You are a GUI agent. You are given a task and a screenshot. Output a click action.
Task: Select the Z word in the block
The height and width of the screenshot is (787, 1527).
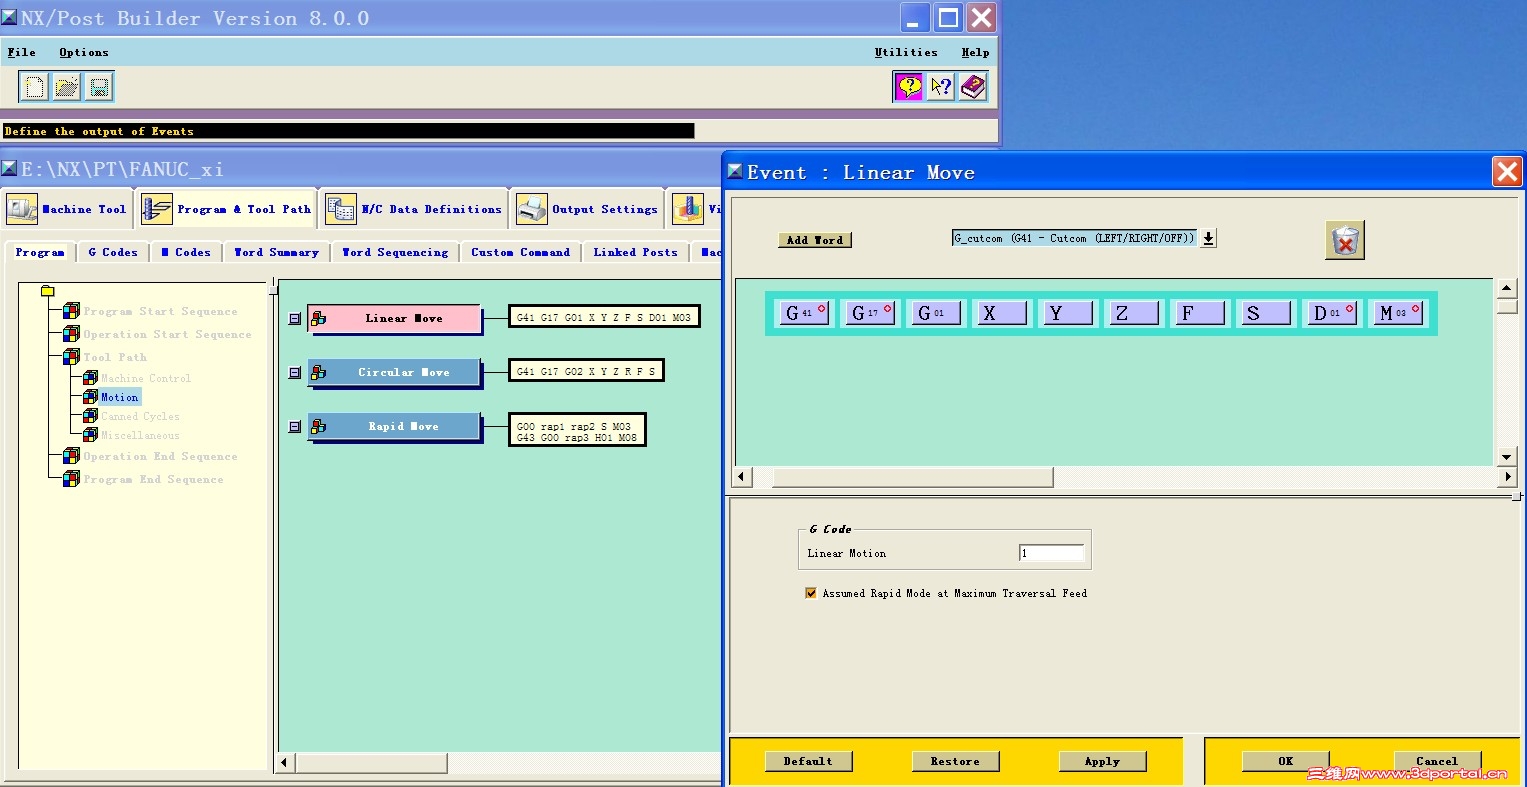pos(1134,313)
